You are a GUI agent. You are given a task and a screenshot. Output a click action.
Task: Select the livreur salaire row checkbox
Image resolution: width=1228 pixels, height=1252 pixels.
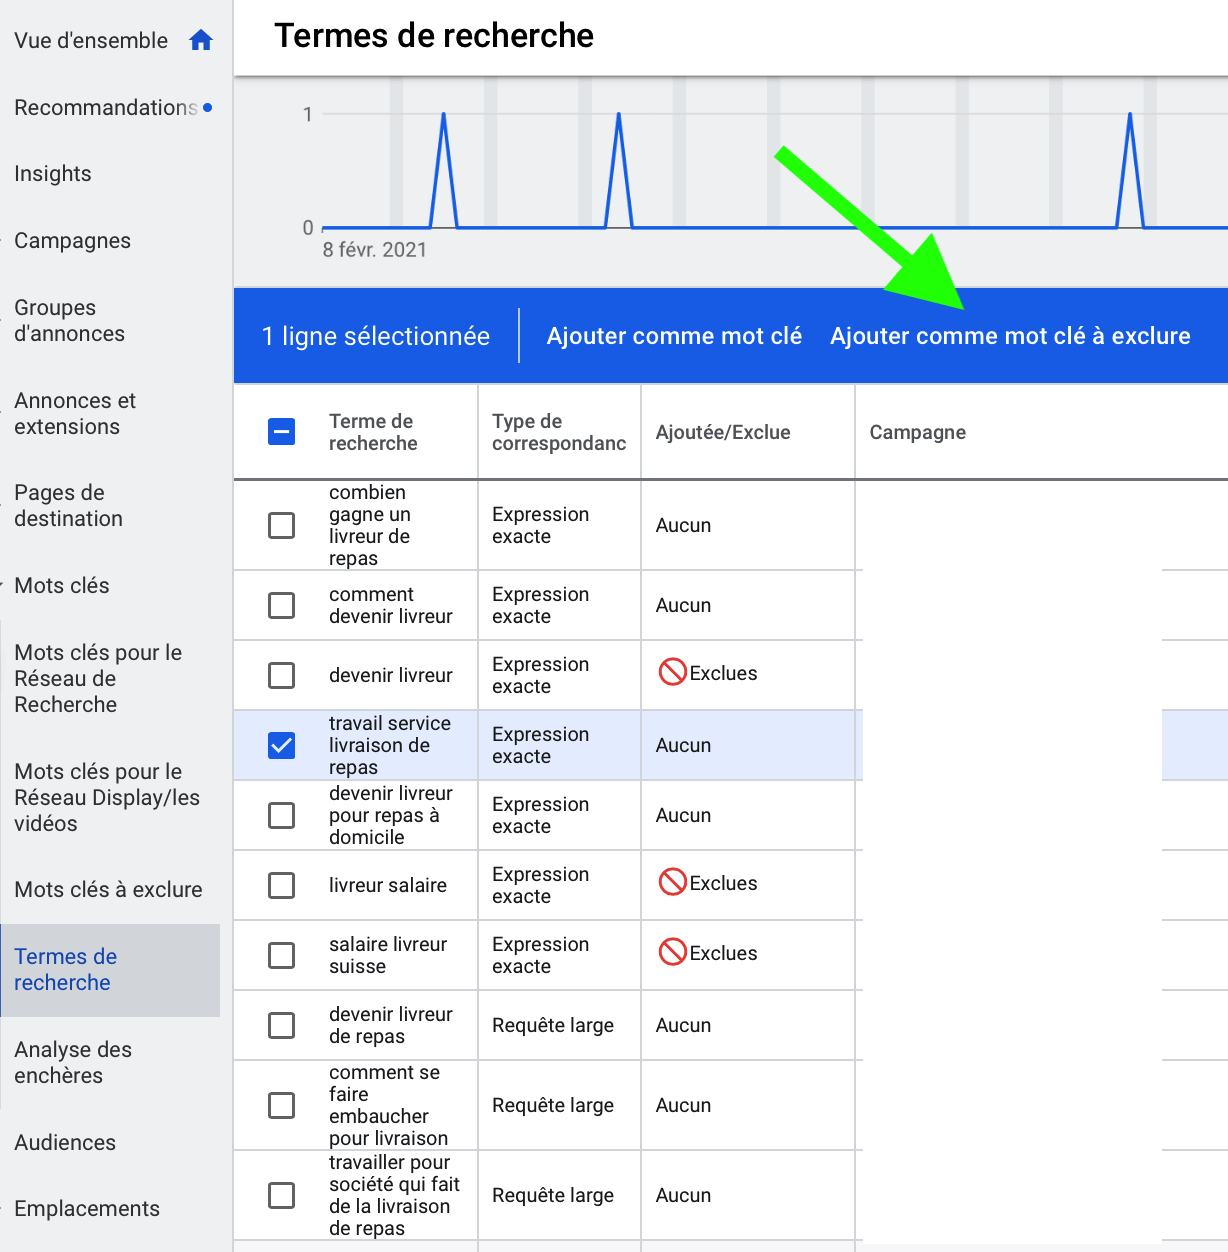282,885
